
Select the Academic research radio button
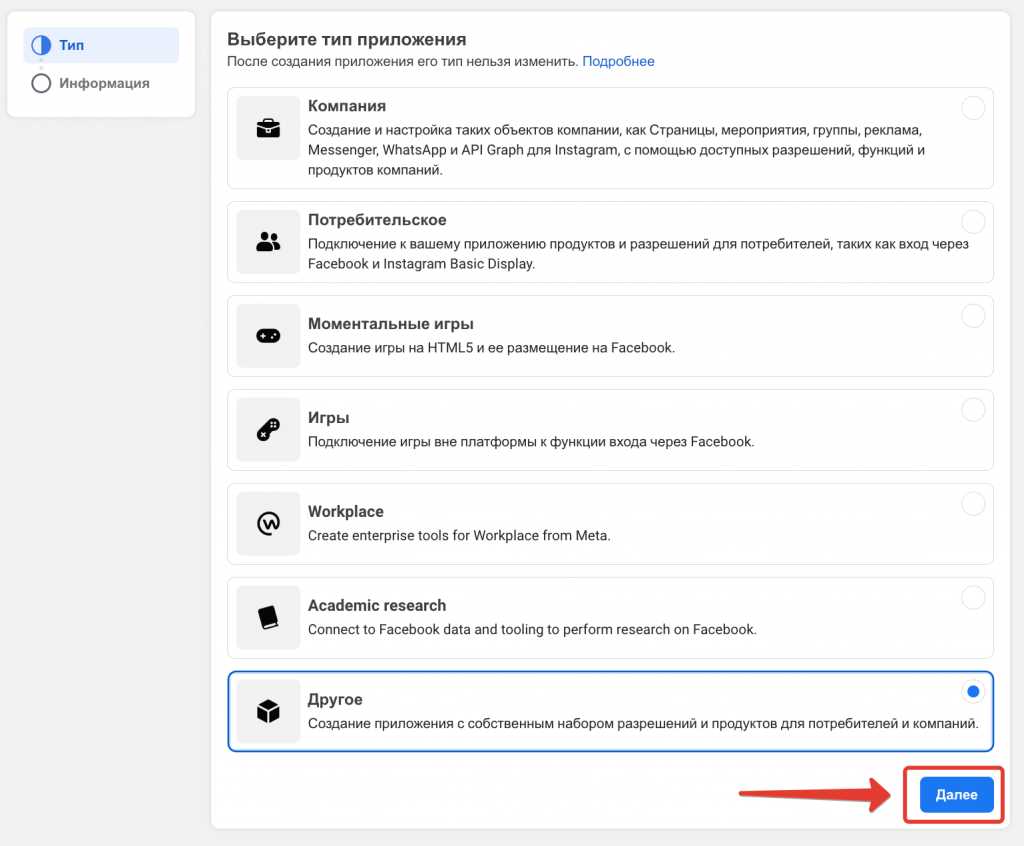click(x=973, y=598)
